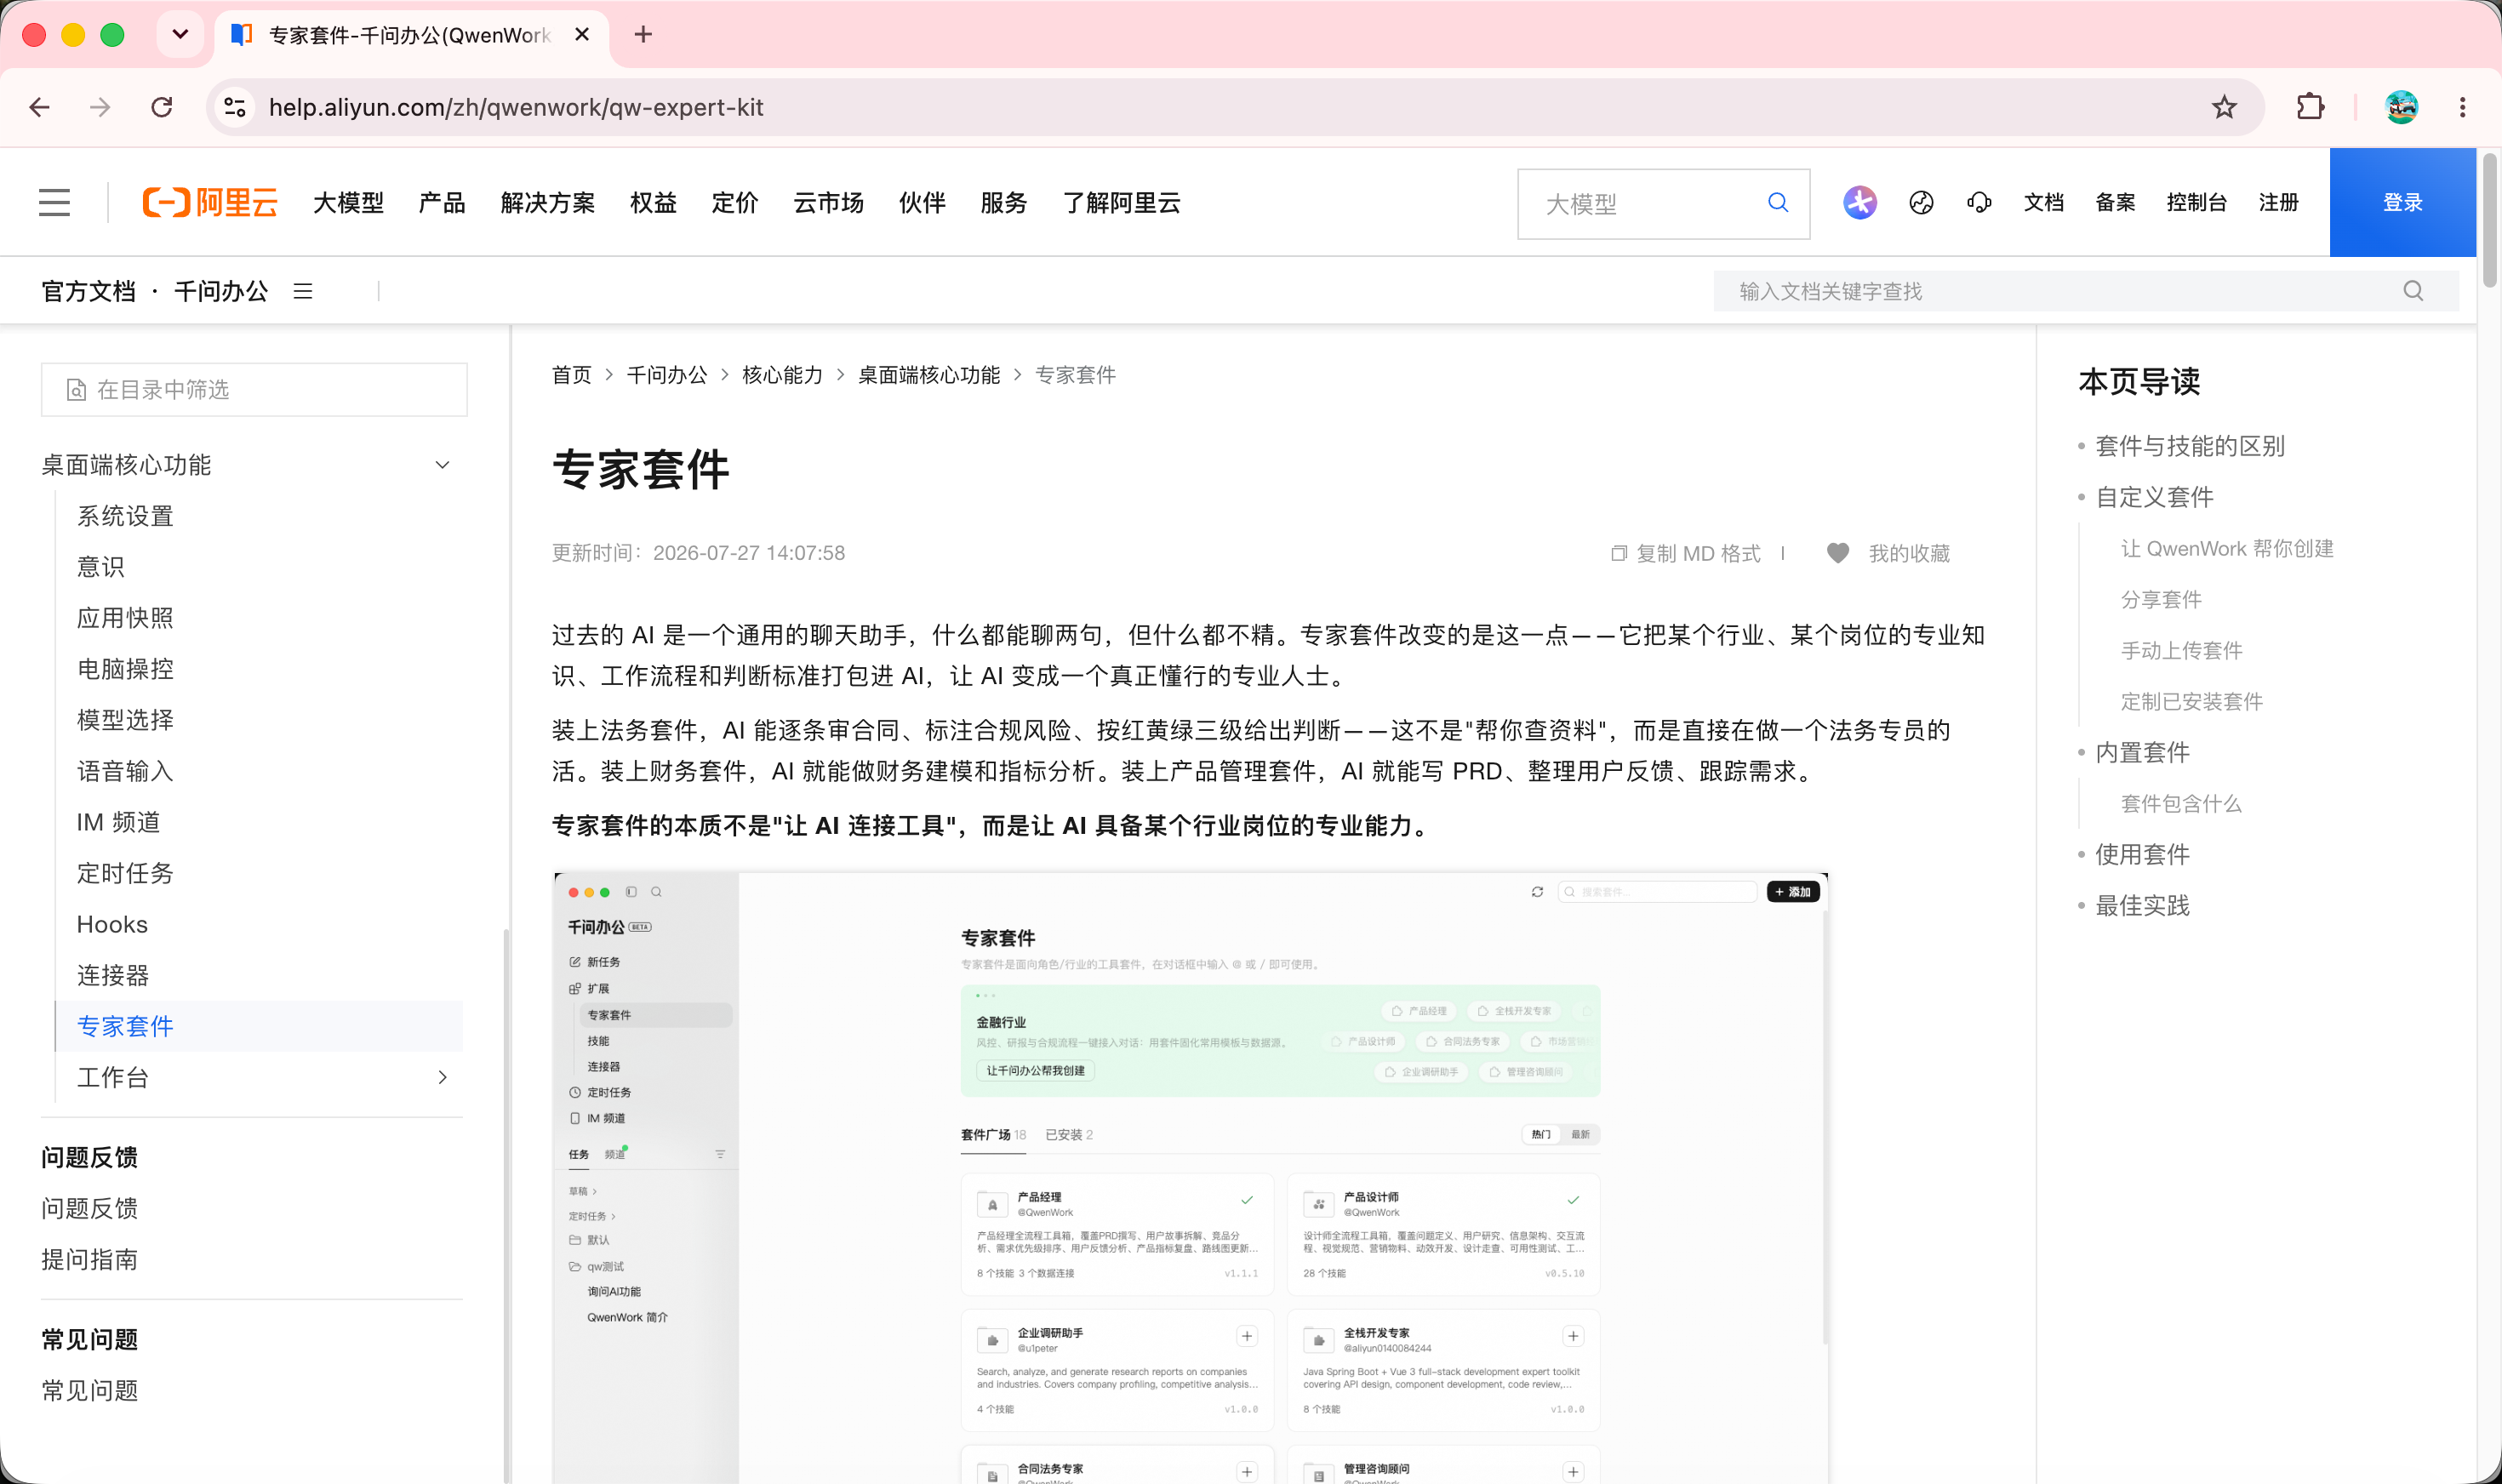Open 应用快照 in the sidebar
The image size is (2502, 1484).
125,618
